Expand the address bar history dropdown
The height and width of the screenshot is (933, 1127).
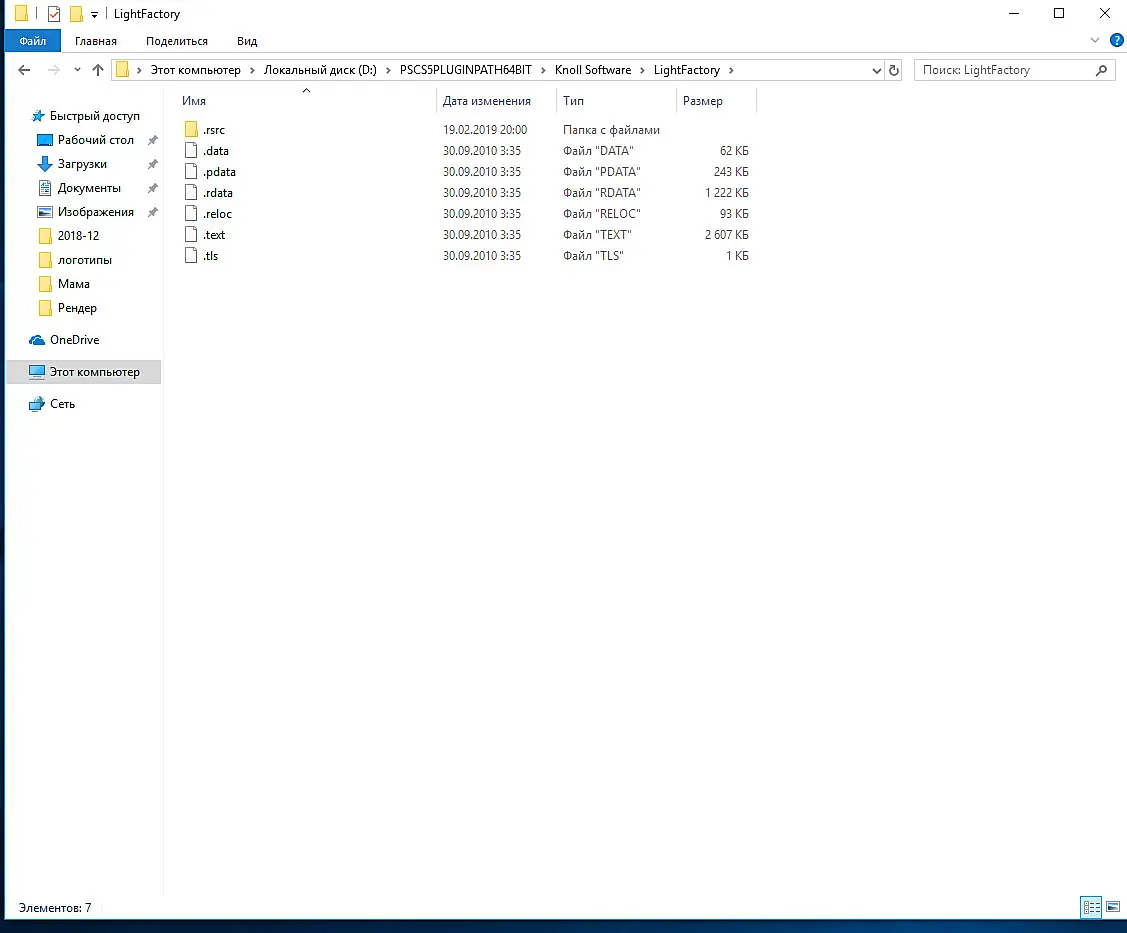tap(876, 70)
